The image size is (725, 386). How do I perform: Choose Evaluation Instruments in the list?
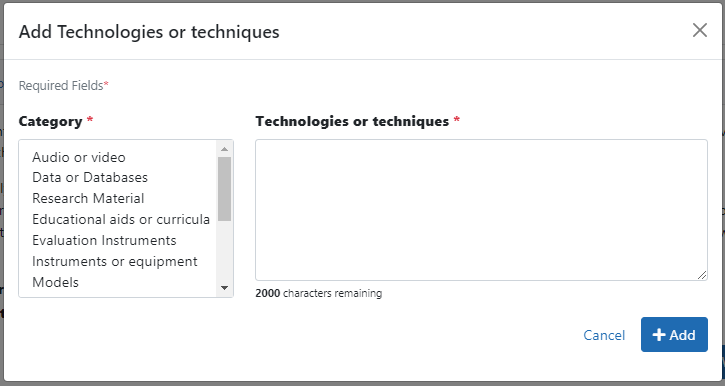coord(118,240)
